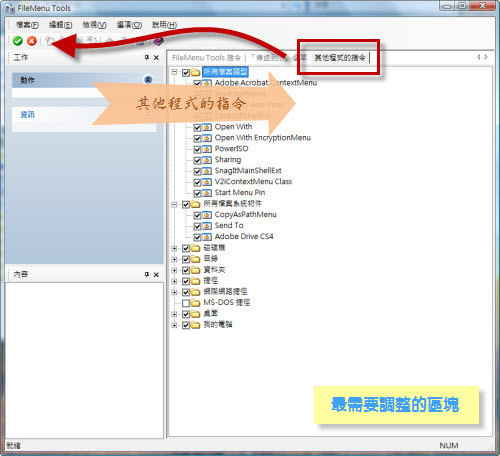Pin the 內容 panel with its pushpin icon
Viewport: 500px width, 456px height.
point(147,274)
